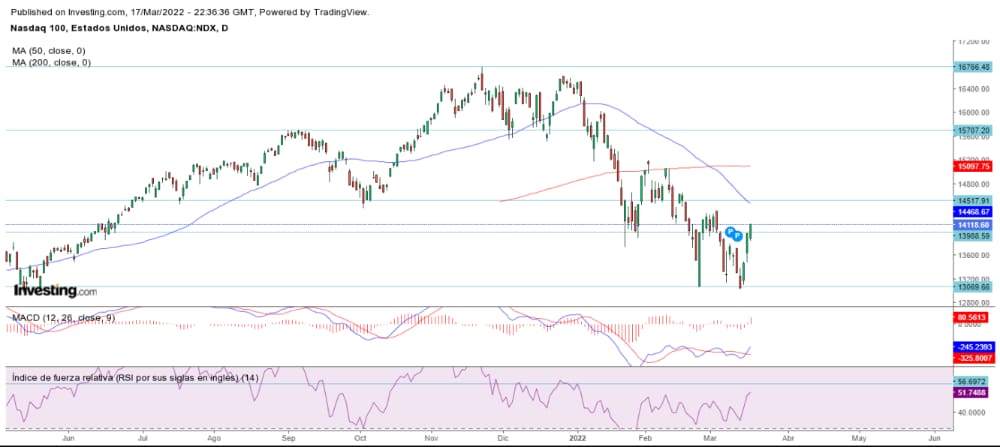Image resolution: width=1000 pixels, height=447 pixels.
Task: Click the right-hand blue P event marker
Action: point(737,236)
